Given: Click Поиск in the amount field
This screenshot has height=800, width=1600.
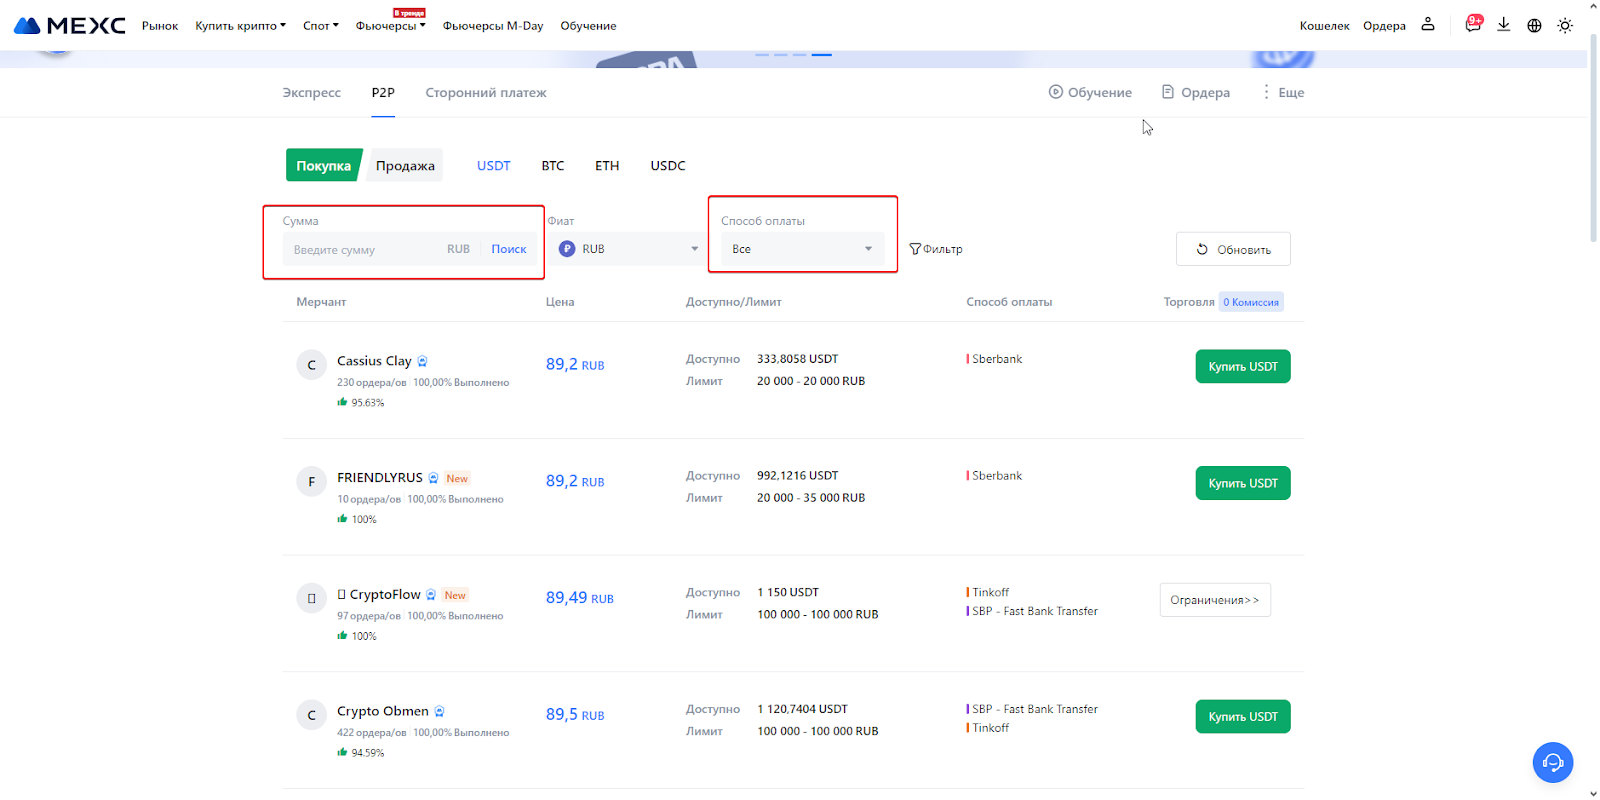Looking at the screenshot, I should (509, 249).
